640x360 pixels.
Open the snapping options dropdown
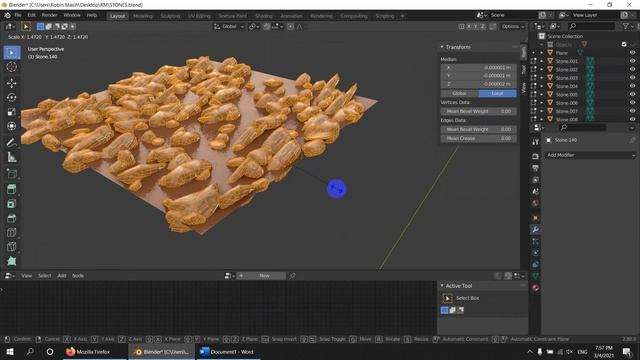[x=278, y=27]
